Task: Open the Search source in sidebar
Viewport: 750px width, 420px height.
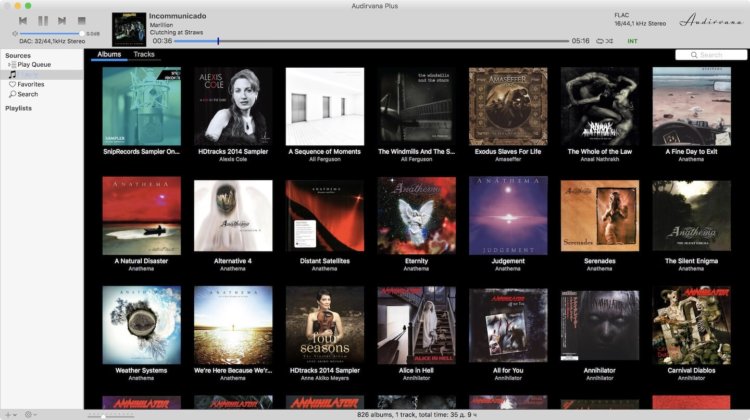Action: click(x=24, y=94)
